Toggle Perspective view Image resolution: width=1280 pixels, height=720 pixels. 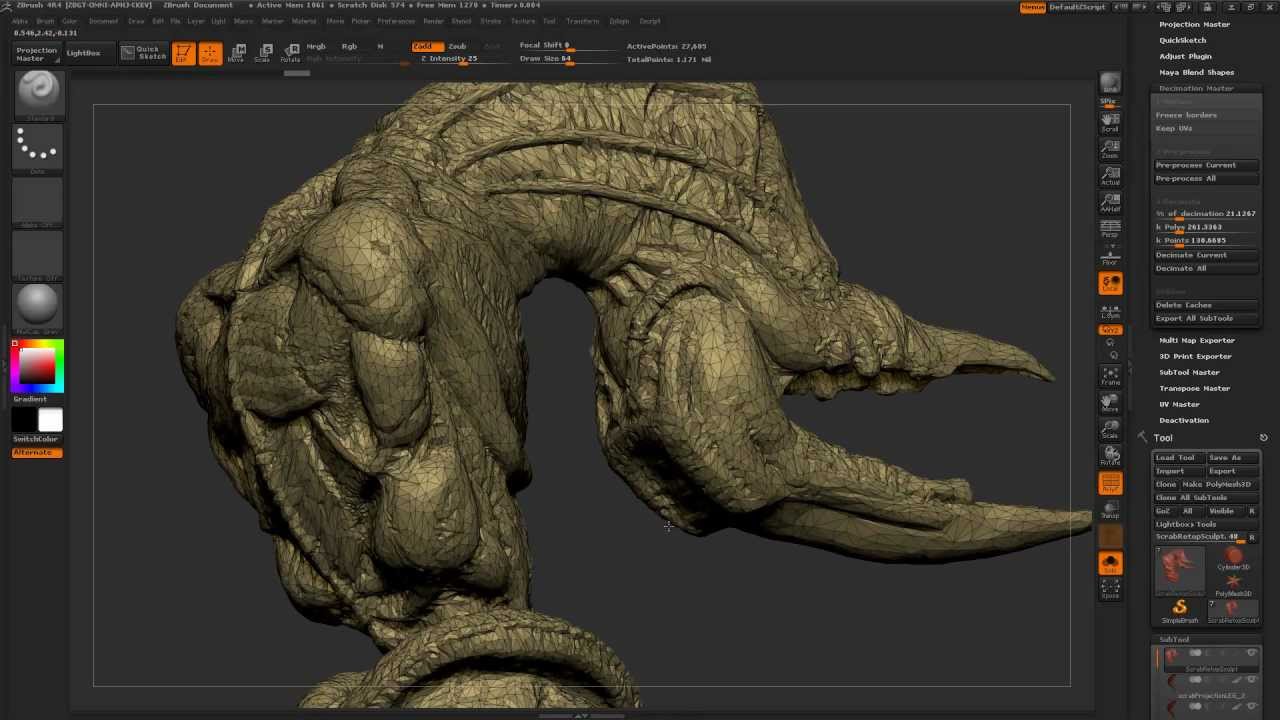[1110, 229]
